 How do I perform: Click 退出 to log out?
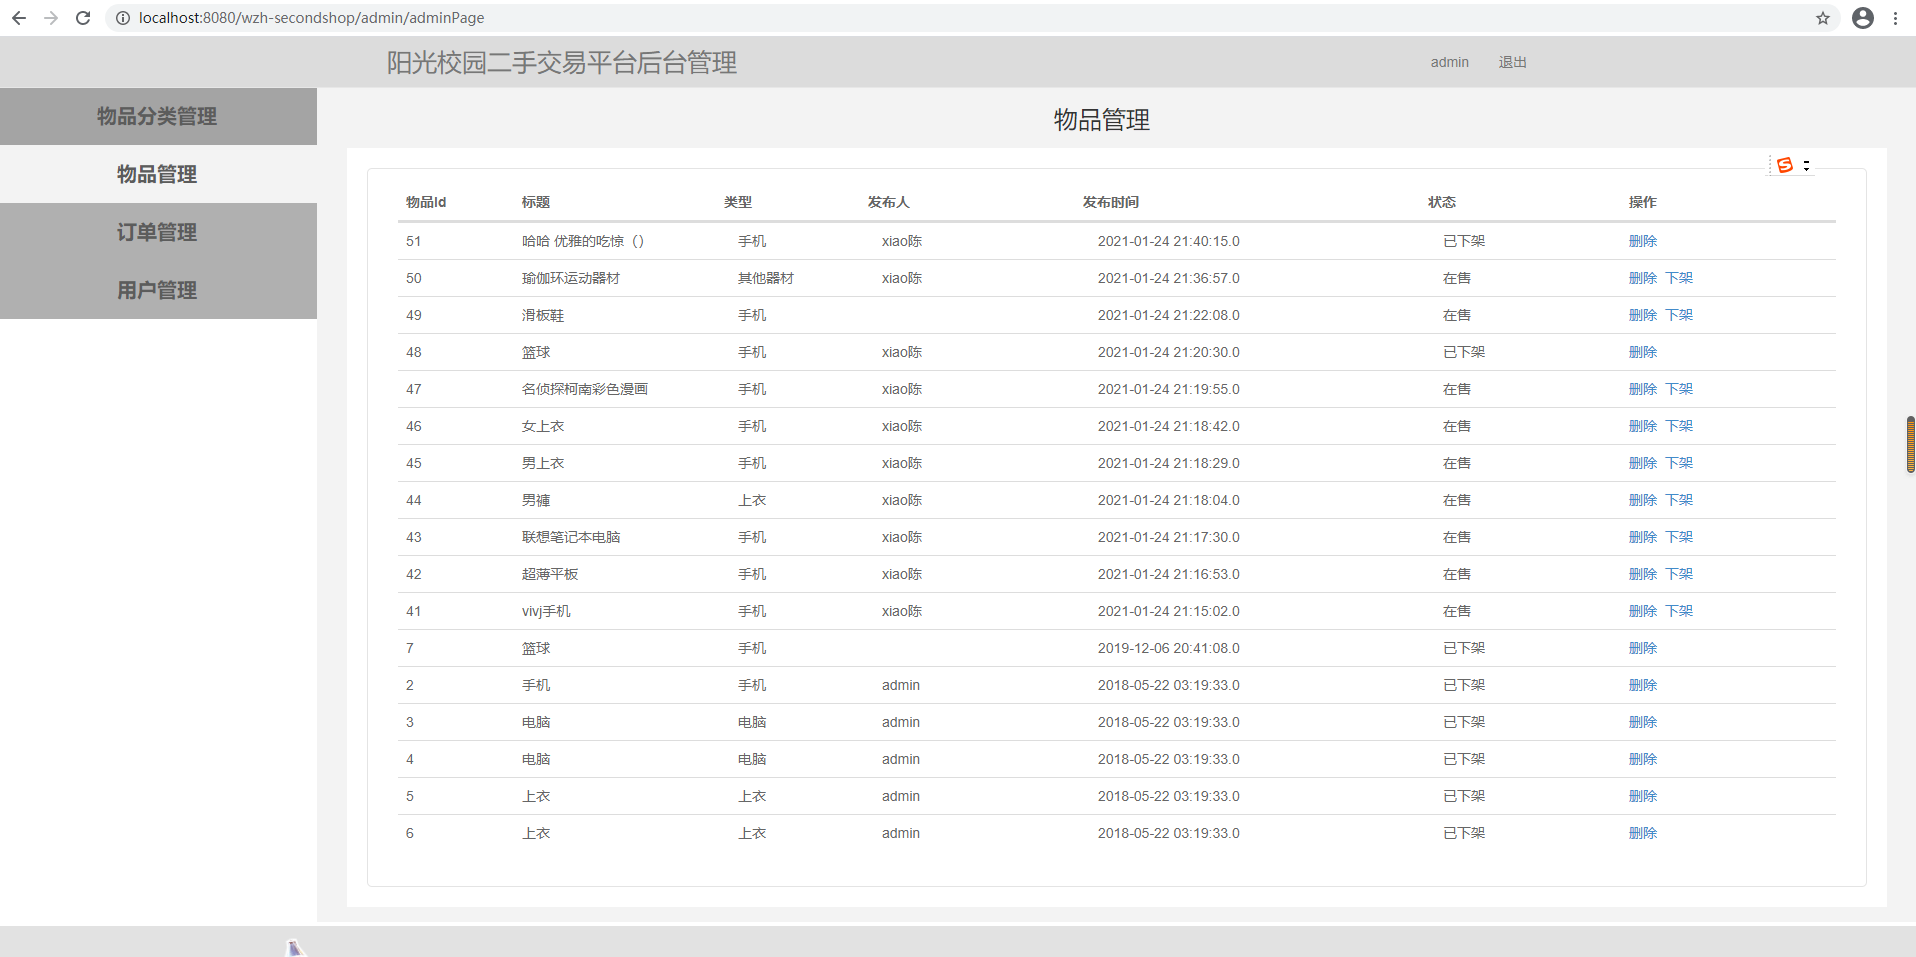1512,62
